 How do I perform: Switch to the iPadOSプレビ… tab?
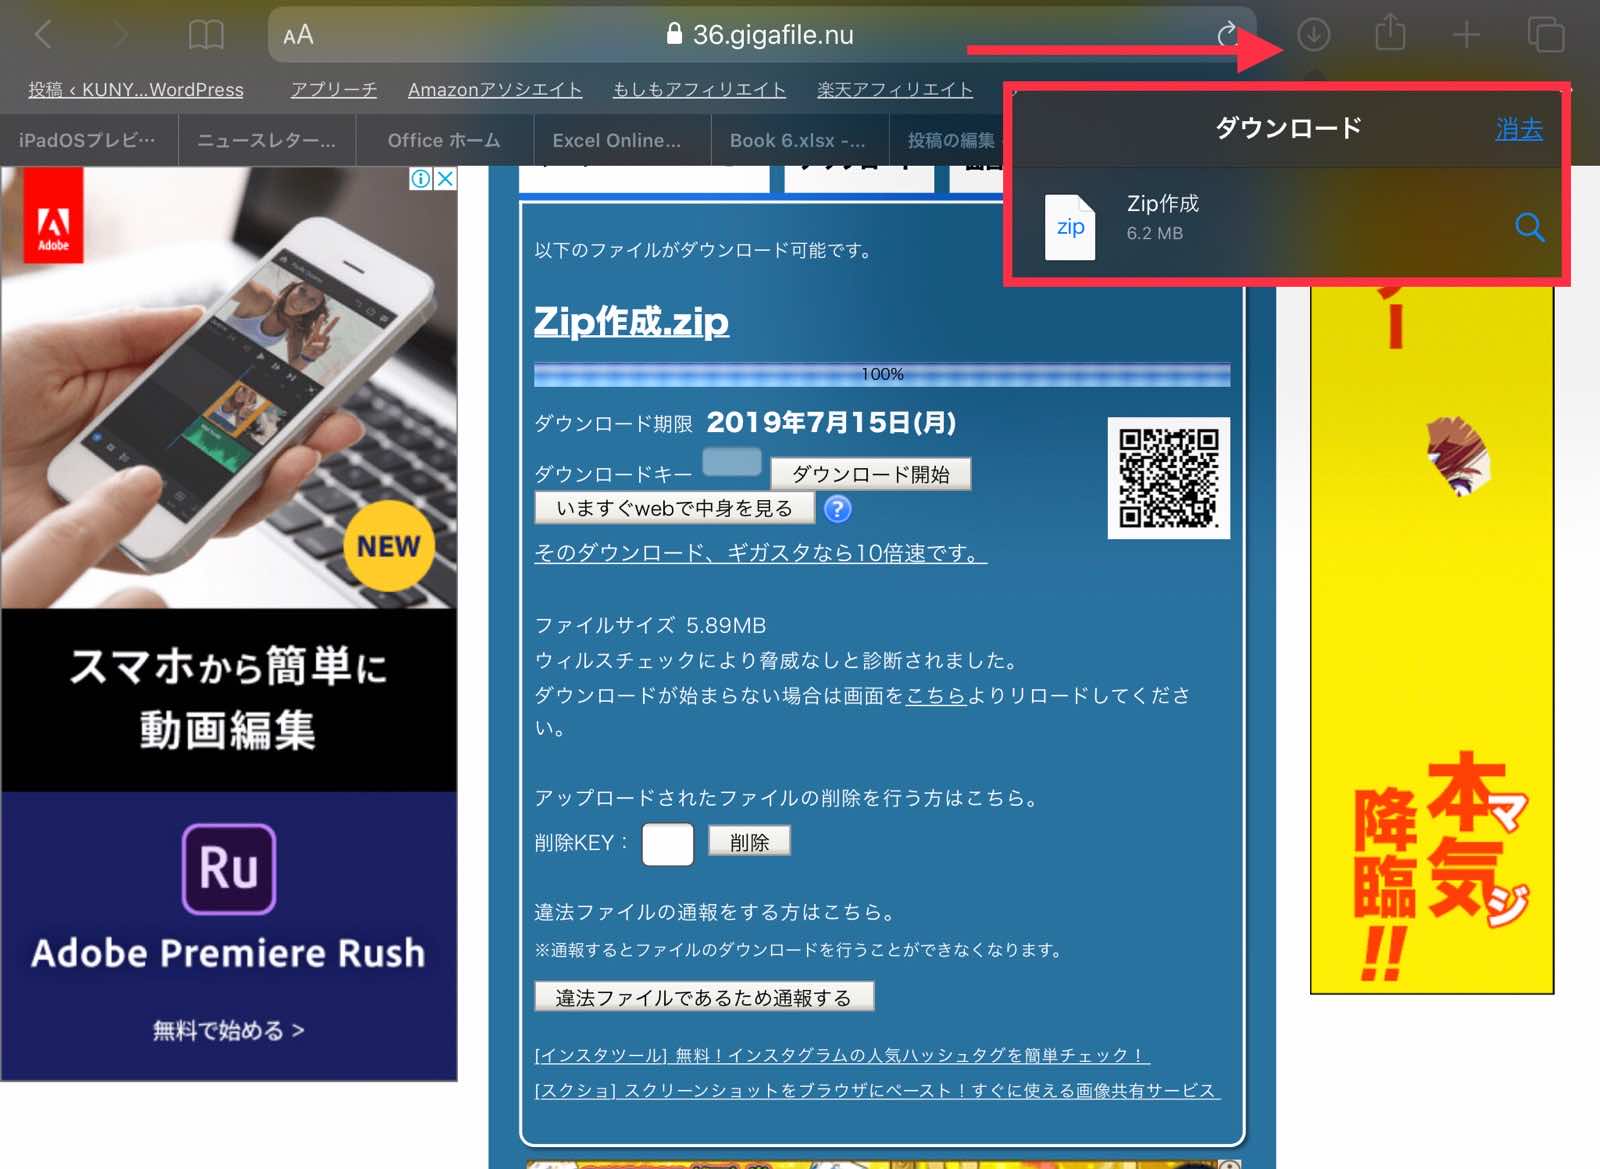(88, 140)
